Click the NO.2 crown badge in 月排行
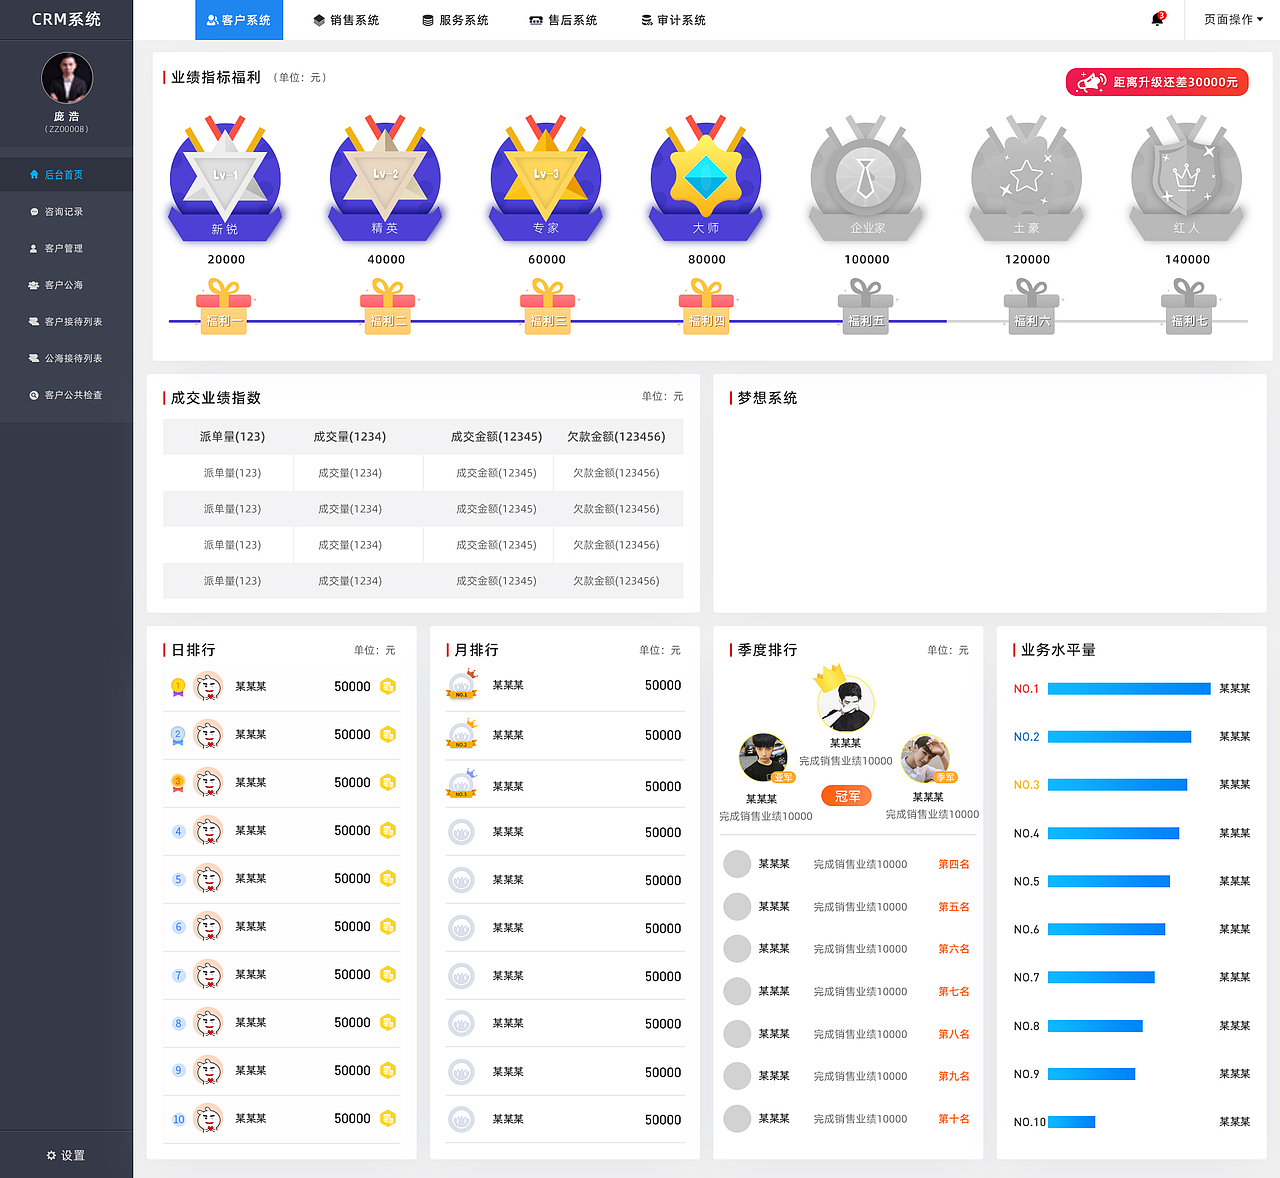Screen dimensions: 1280x1178 click(461, 735)
